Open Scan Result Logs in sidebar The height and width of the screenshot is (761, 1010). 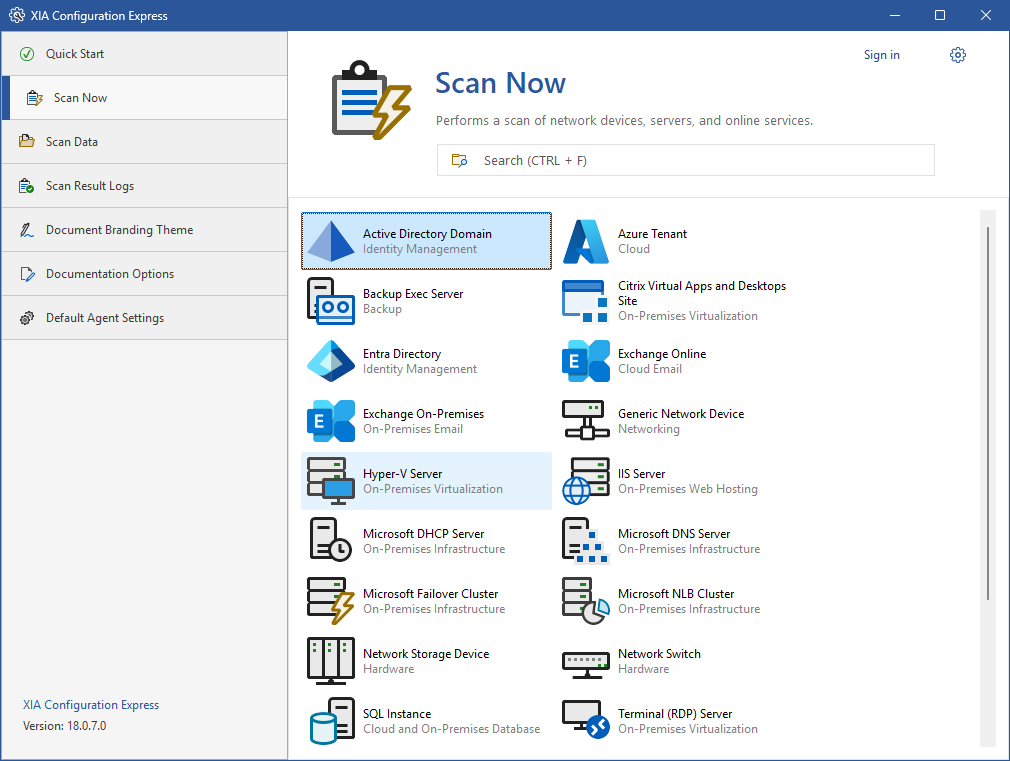(x=90, y=186)
